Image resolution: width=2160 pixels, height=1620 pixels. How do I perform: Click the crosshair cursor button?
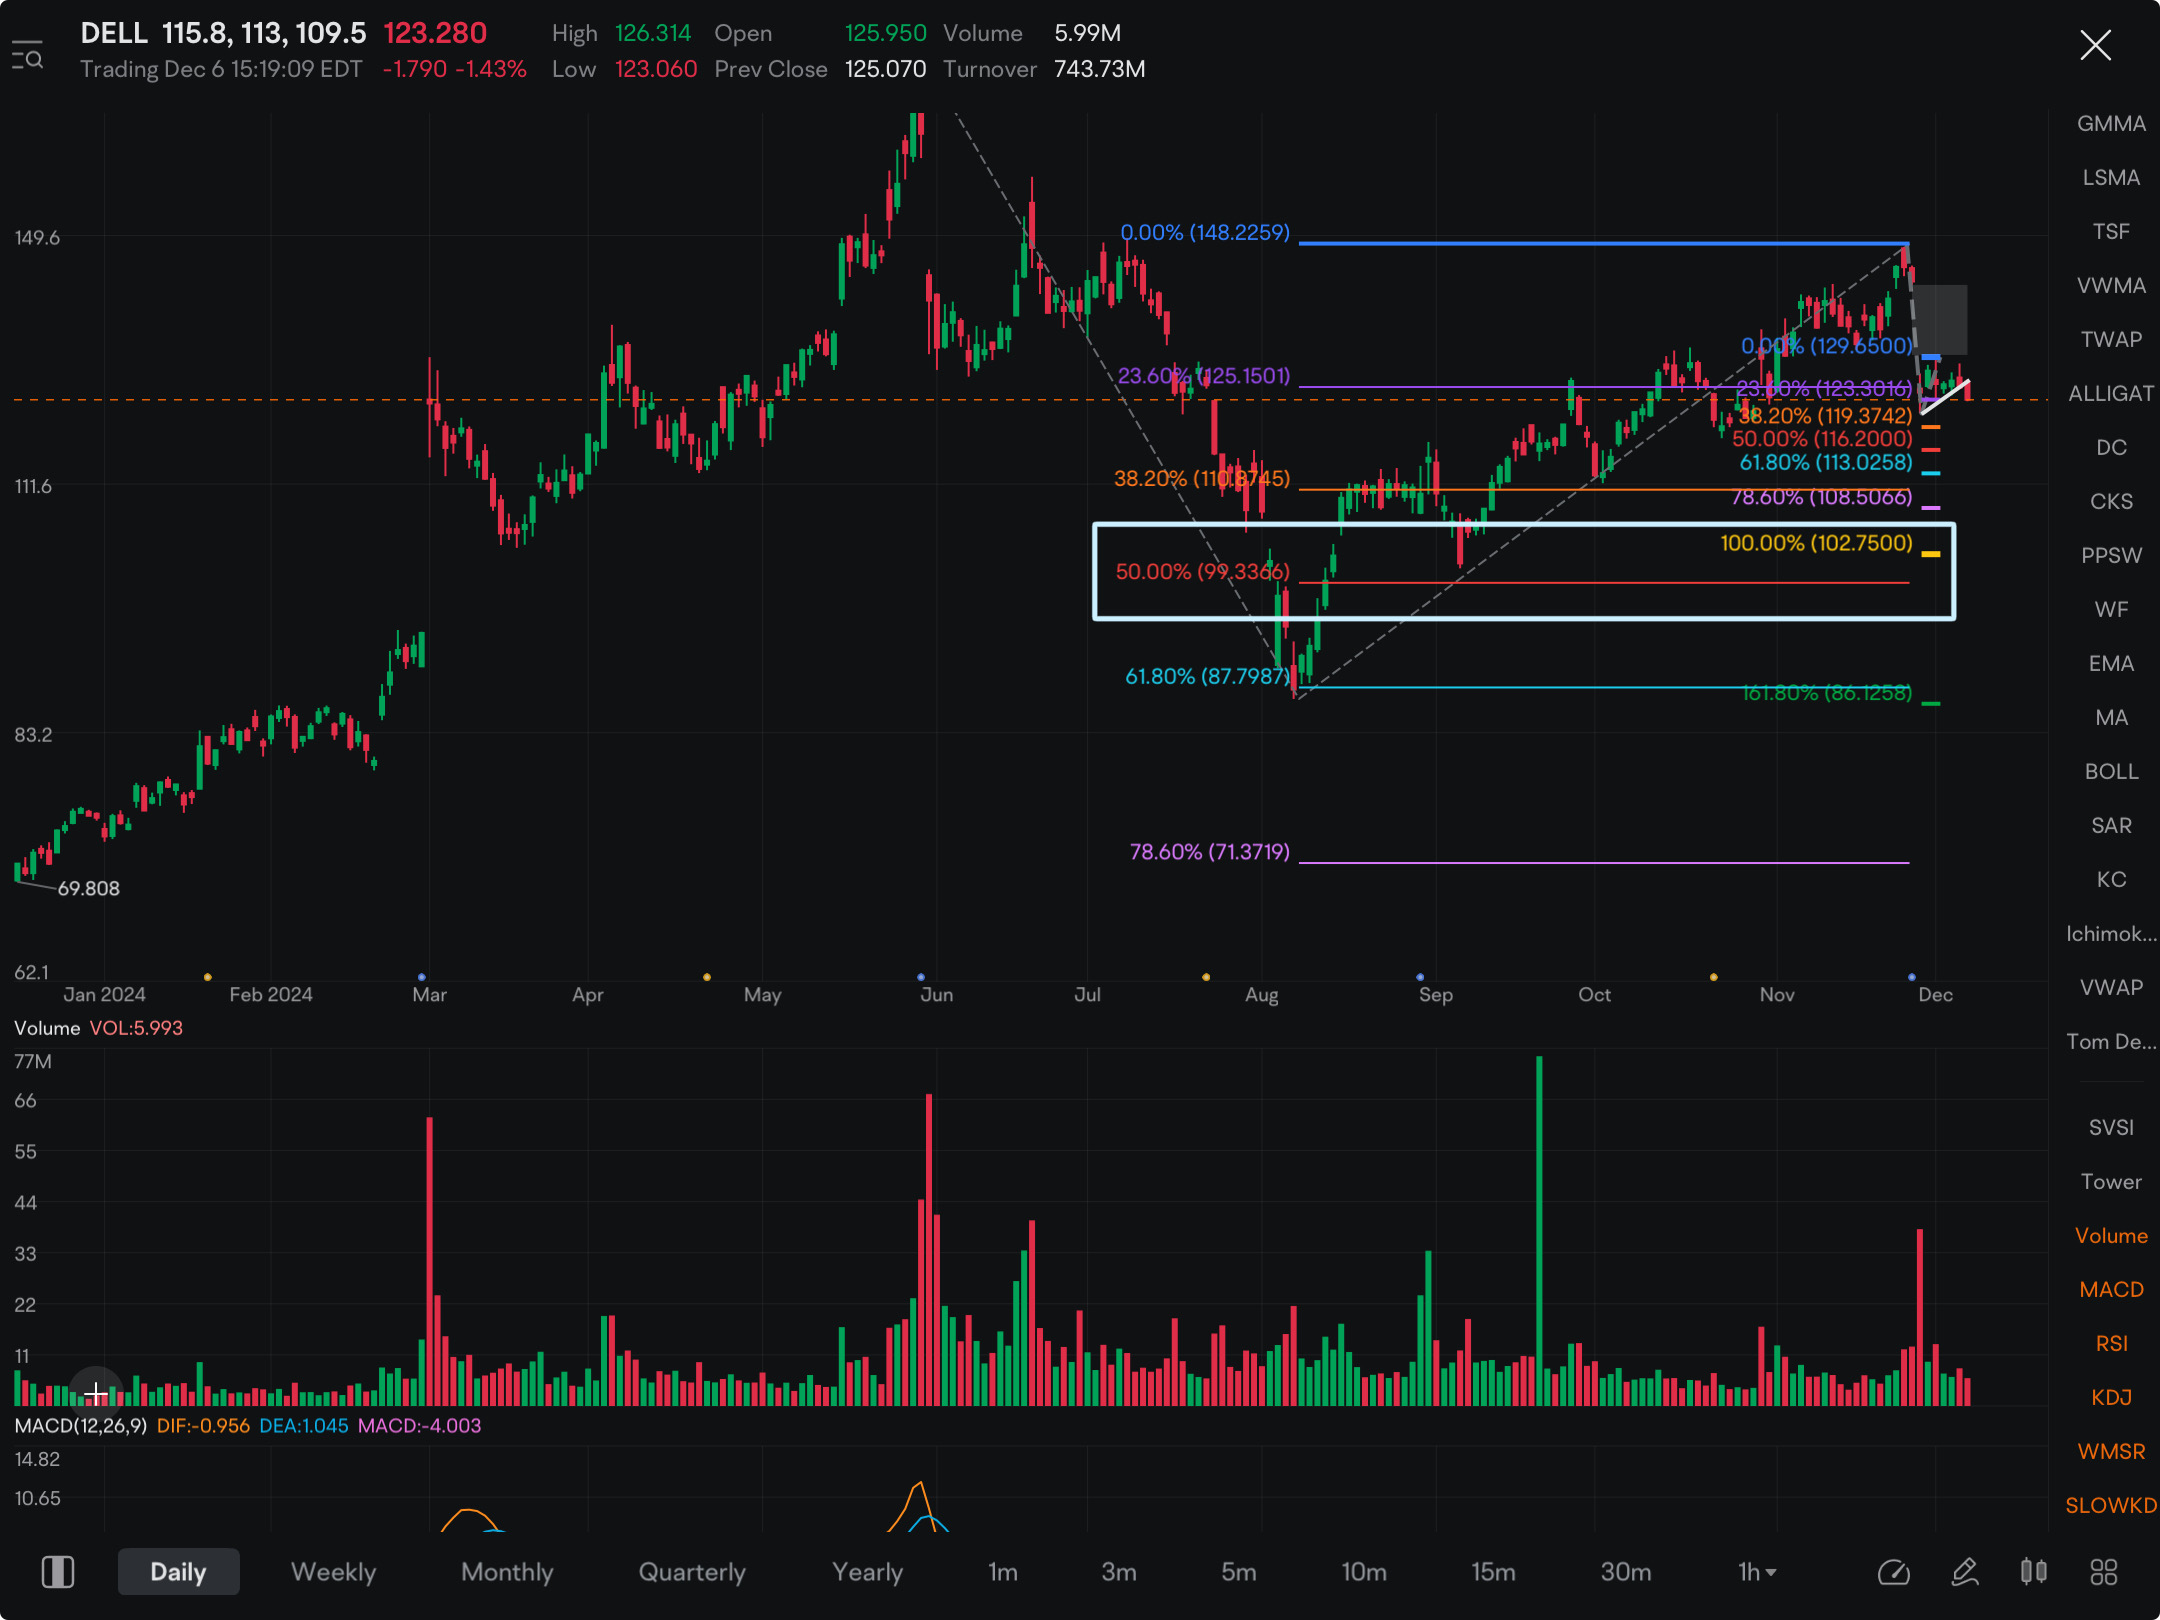tap(96, 1392)
